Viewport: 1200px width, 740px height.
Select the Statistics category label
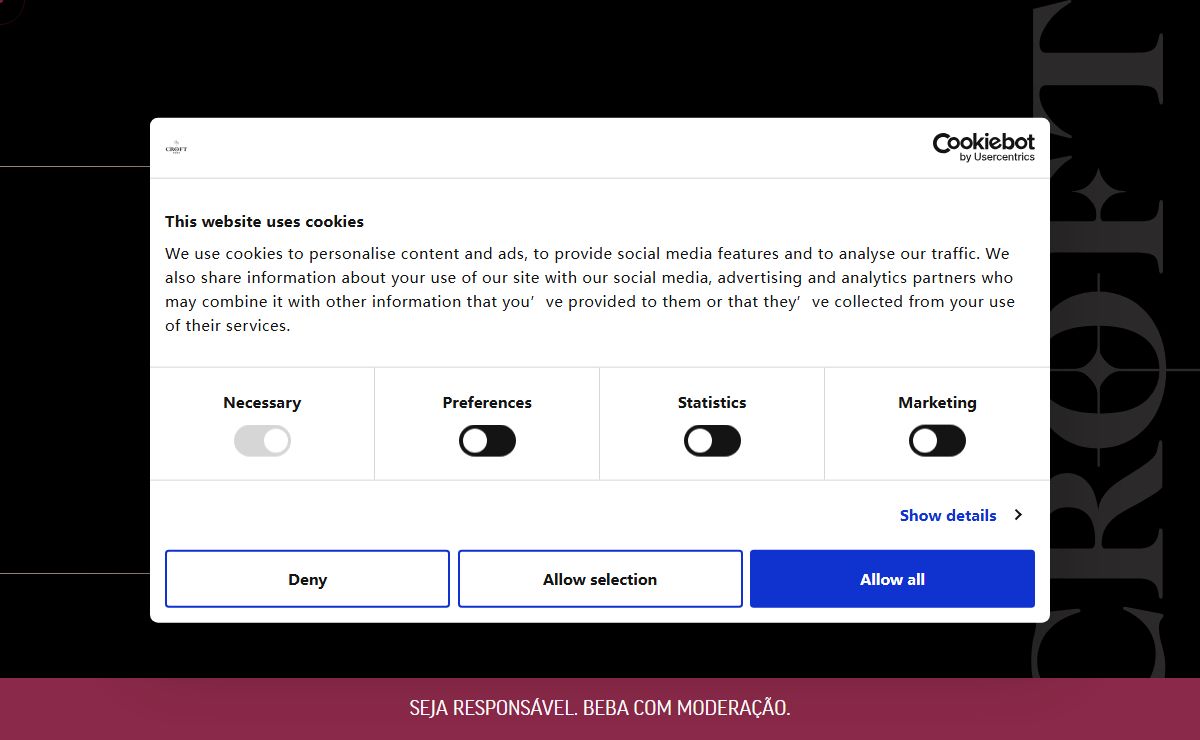point(712,402)
